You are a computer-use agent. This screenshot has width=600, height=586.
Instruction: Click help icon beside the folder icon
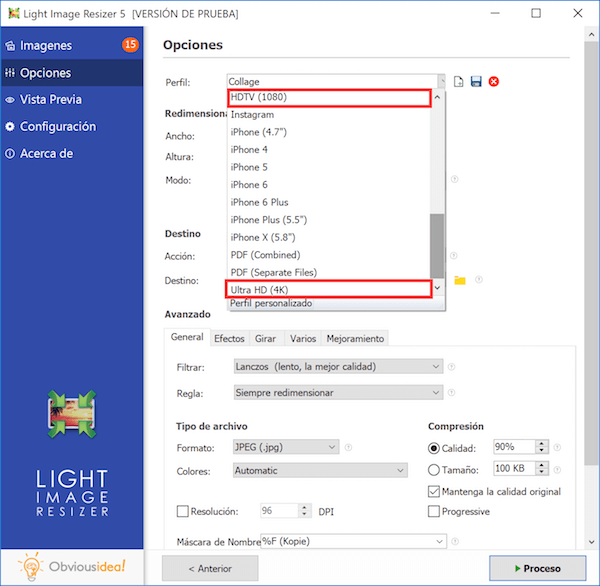pyautogui.click(x=479, y=279)
